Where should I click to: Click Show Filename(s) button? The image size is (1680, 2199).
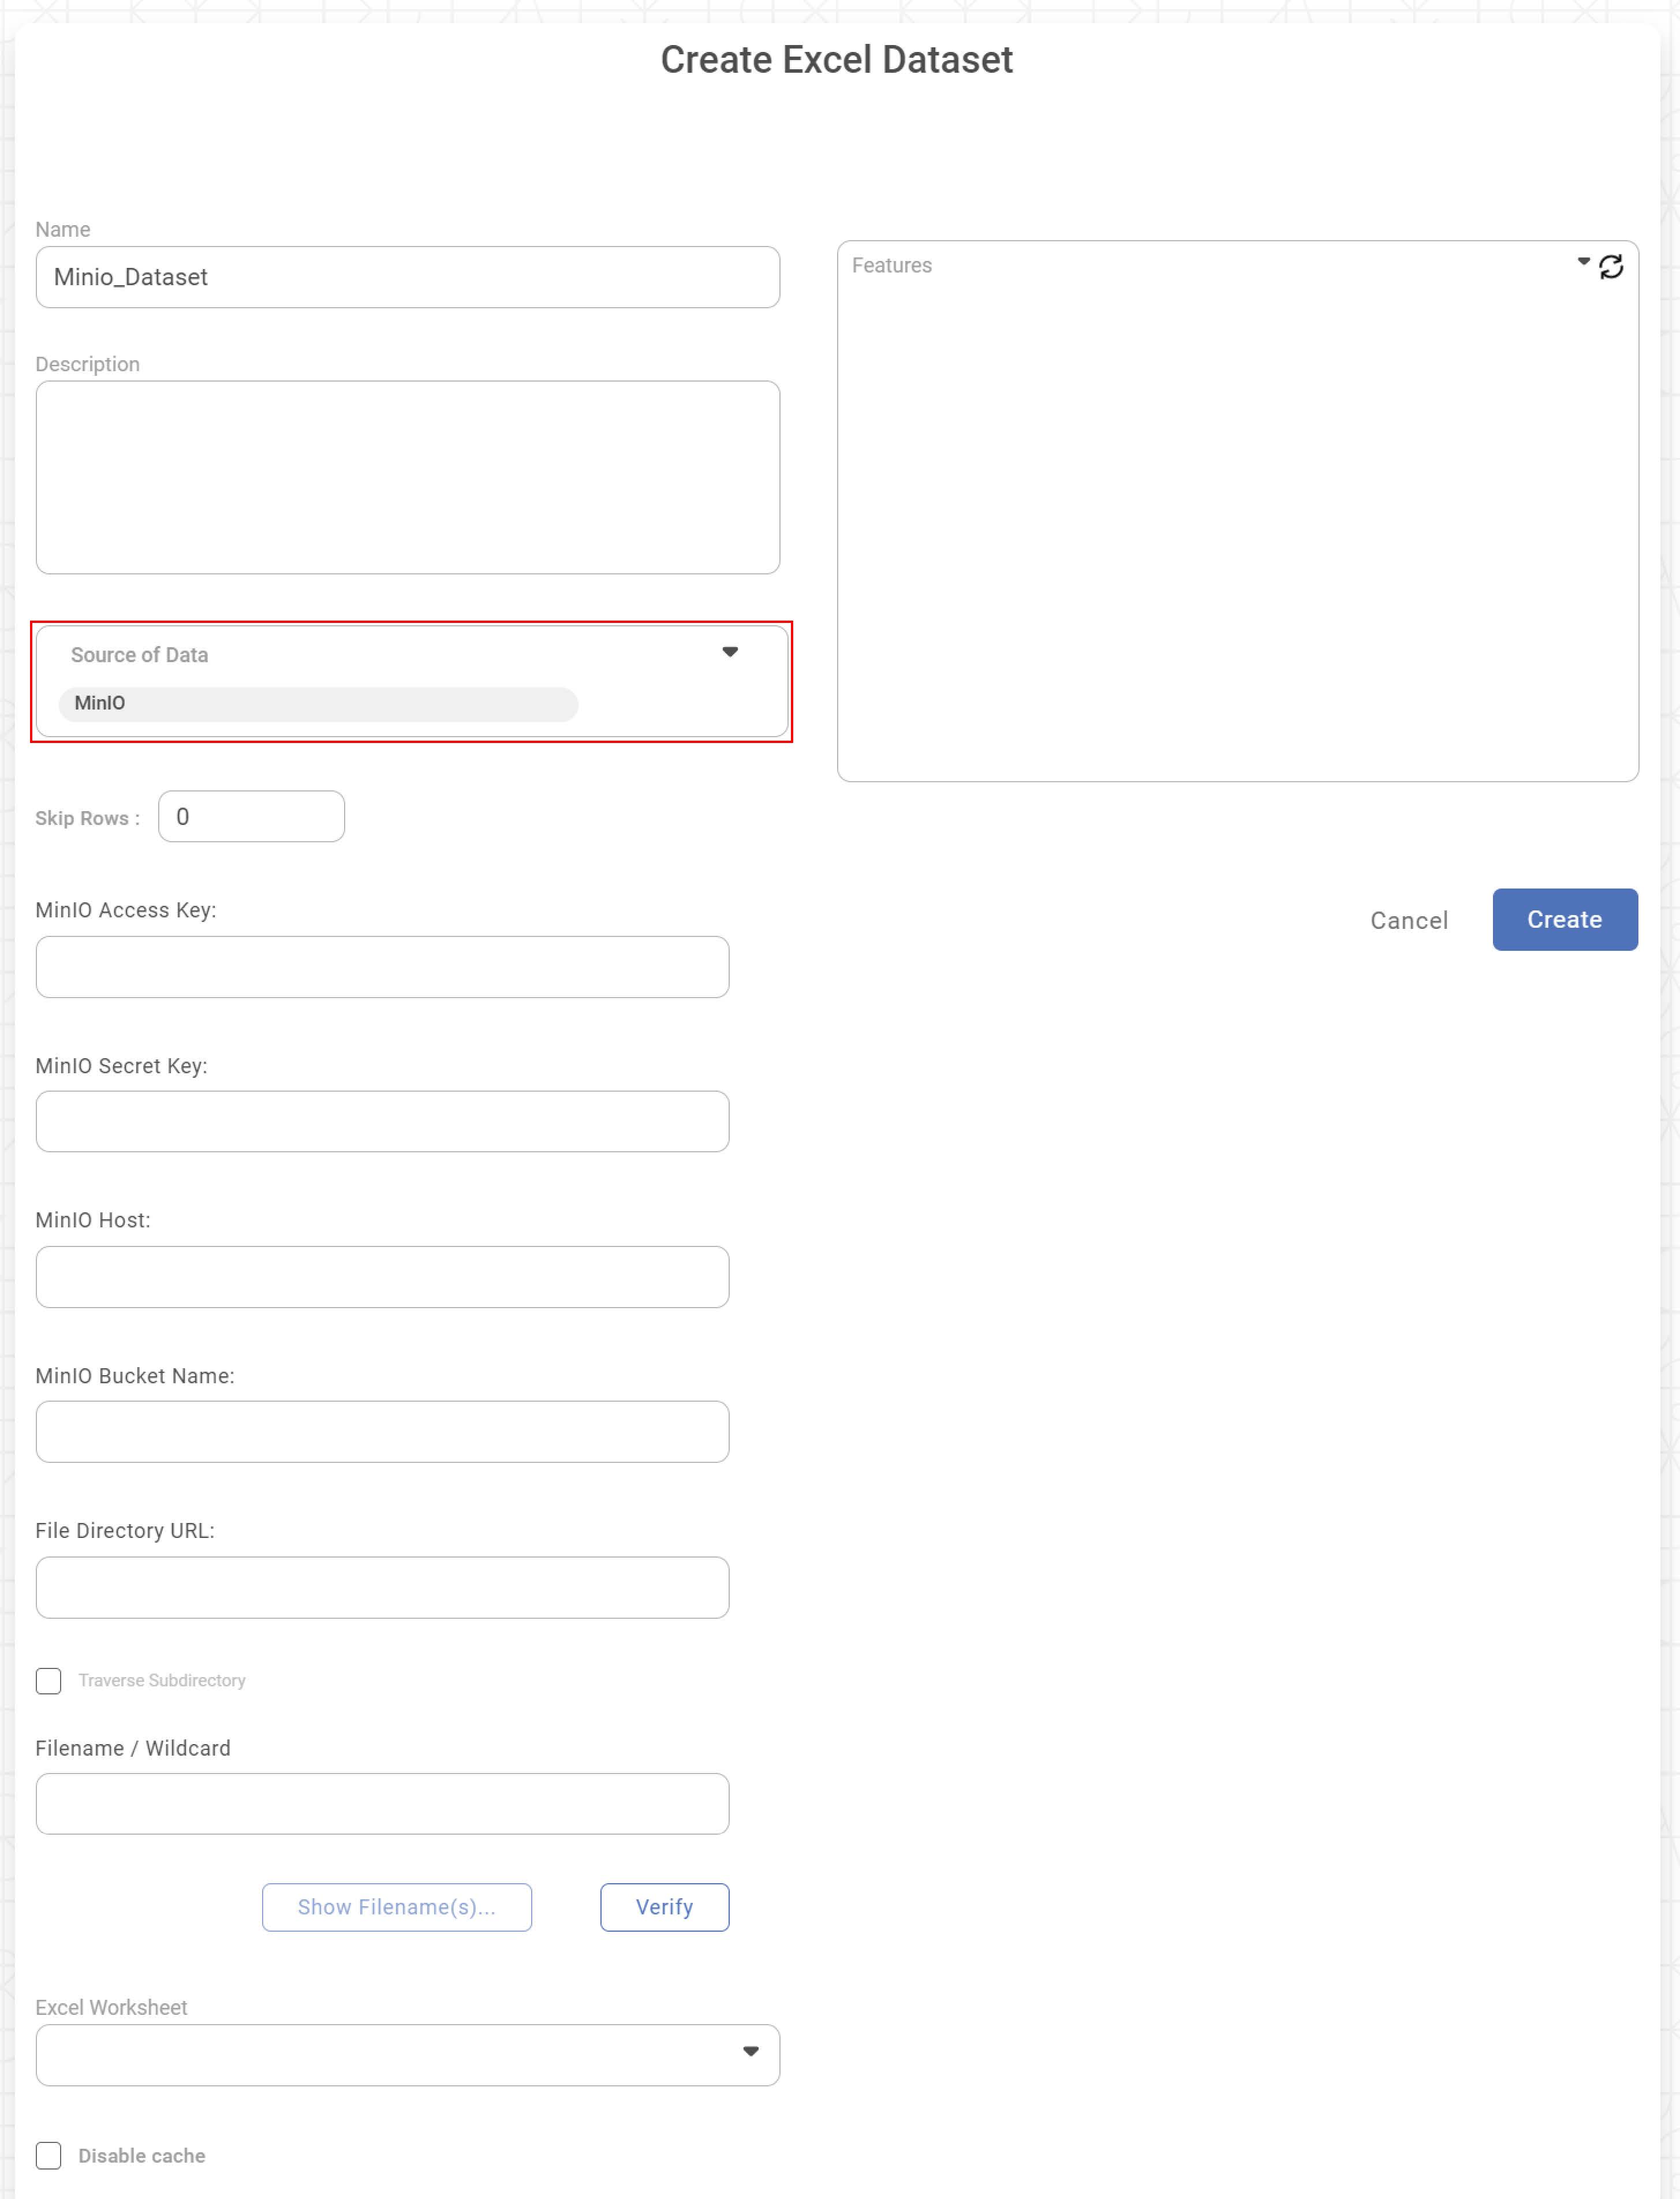396,1907
